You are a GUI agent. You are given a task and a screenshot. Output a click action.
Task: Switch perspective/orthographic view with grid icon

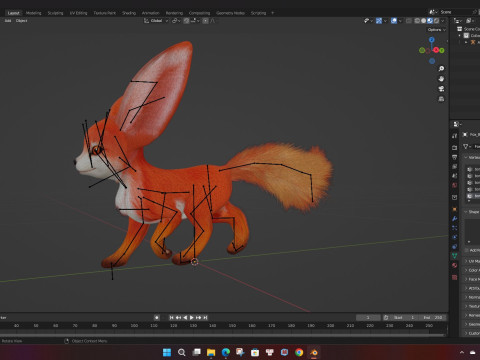click(441, 99)
